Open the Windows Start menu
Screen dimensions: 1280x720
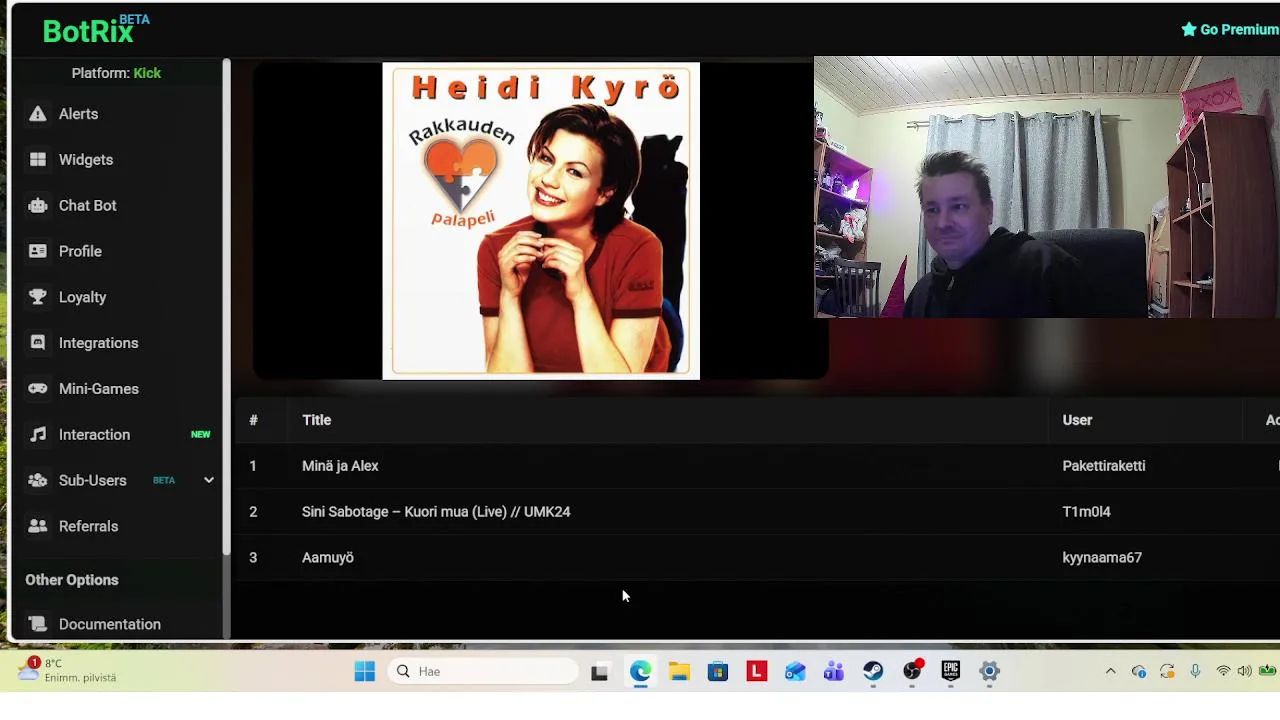coord(365,672)
